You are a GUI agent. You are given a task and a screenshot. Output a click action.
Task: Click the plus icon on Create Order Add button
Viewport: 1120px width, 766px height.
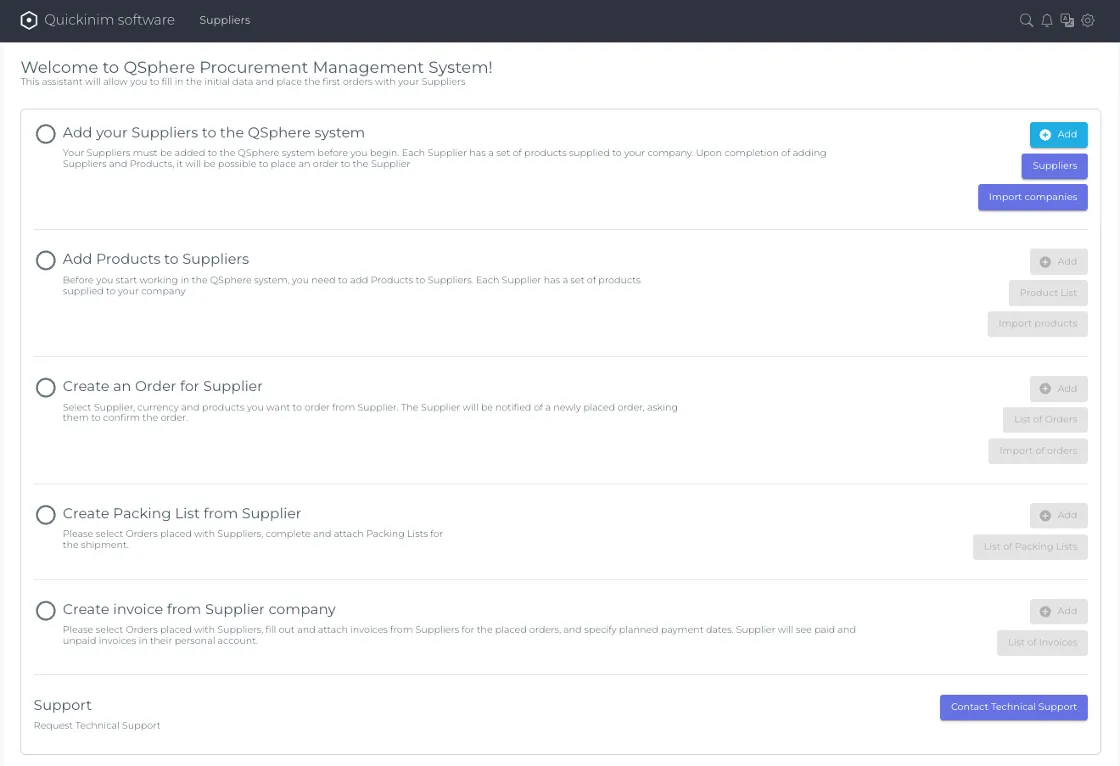point(1044,388)
